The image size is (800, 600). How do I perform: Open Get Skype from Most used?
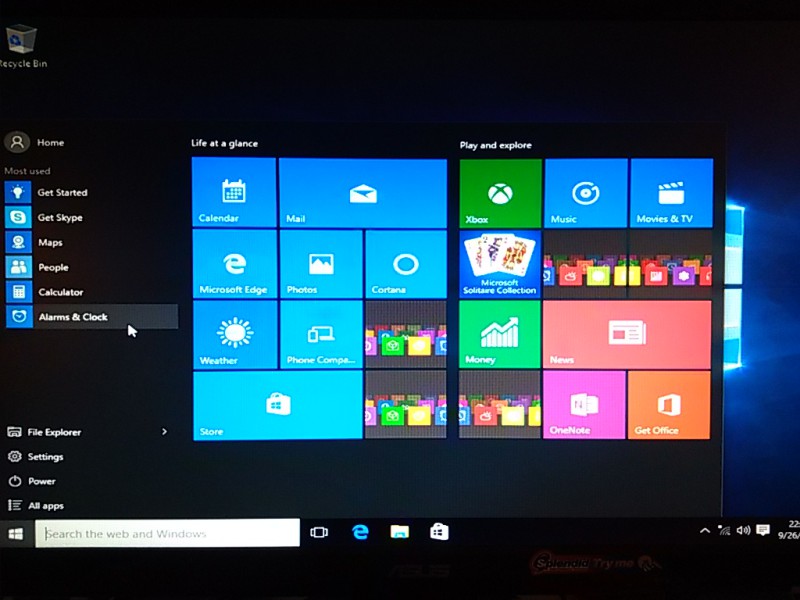[91, 217]
